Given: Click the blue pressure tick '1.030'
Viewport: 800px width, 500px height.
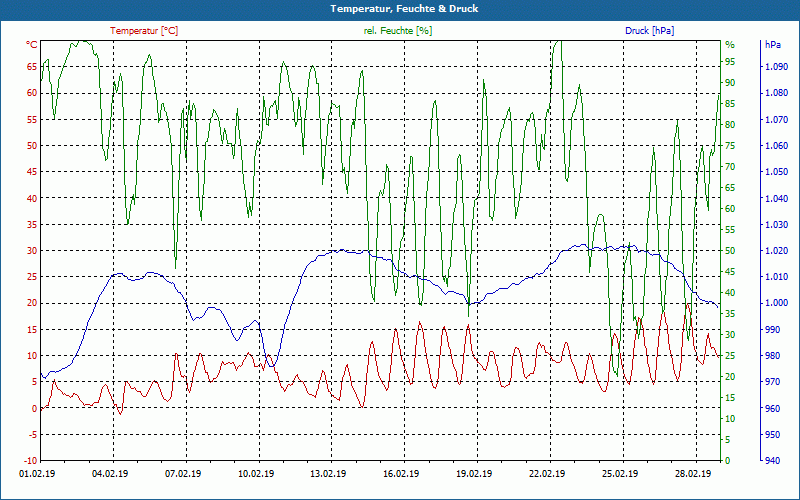Looking at the screenshot, I should click(776, 224).
